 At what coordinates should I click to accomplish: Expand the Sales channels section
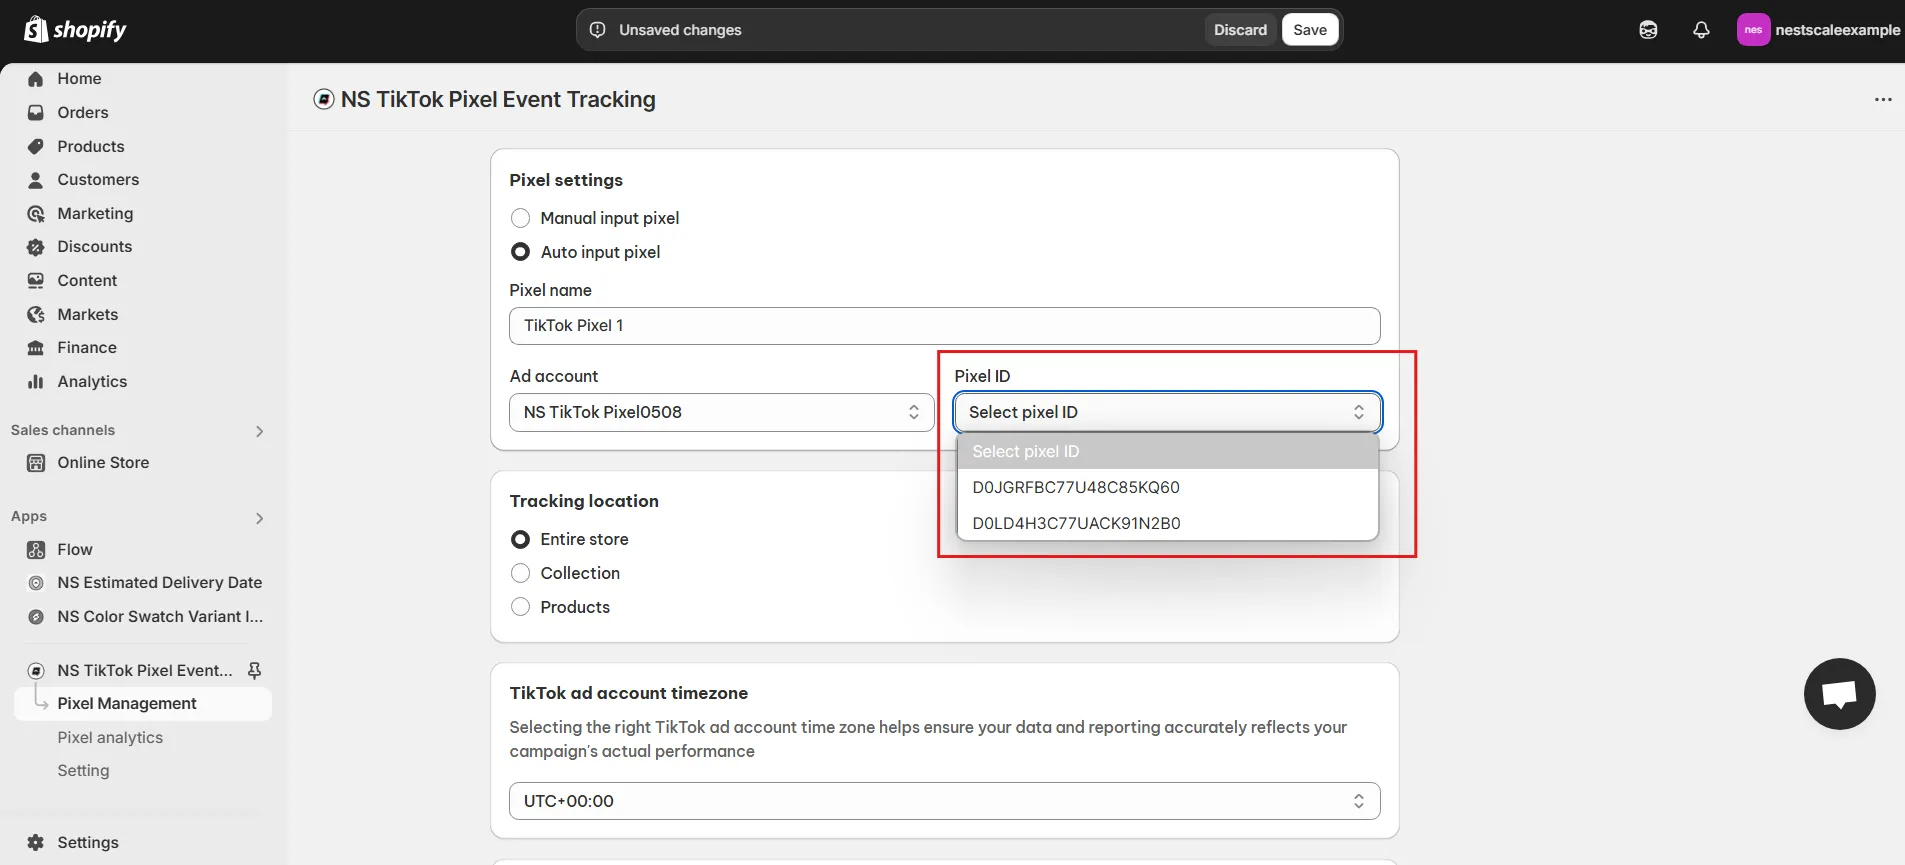(259, 432)
